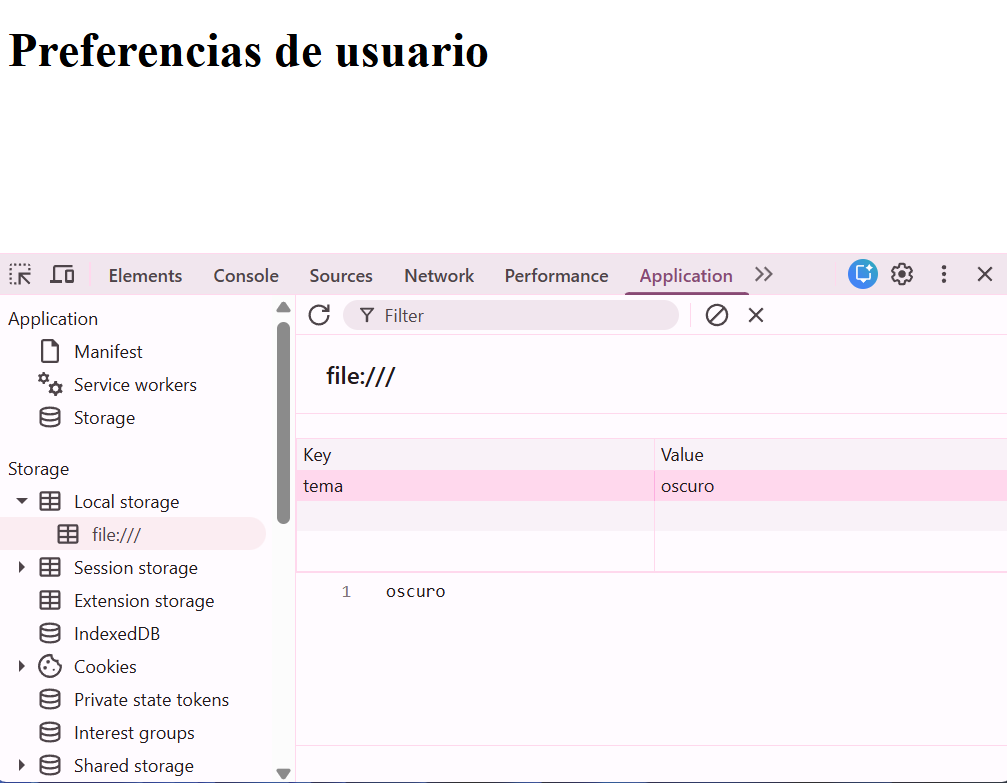Click sidebar scrollbar down arrow

283,773
